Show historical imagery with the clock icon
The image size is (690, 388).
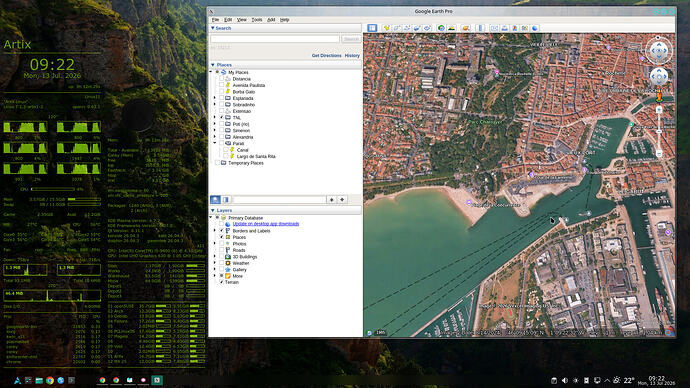pyautogui.click(x=441, y=28)
